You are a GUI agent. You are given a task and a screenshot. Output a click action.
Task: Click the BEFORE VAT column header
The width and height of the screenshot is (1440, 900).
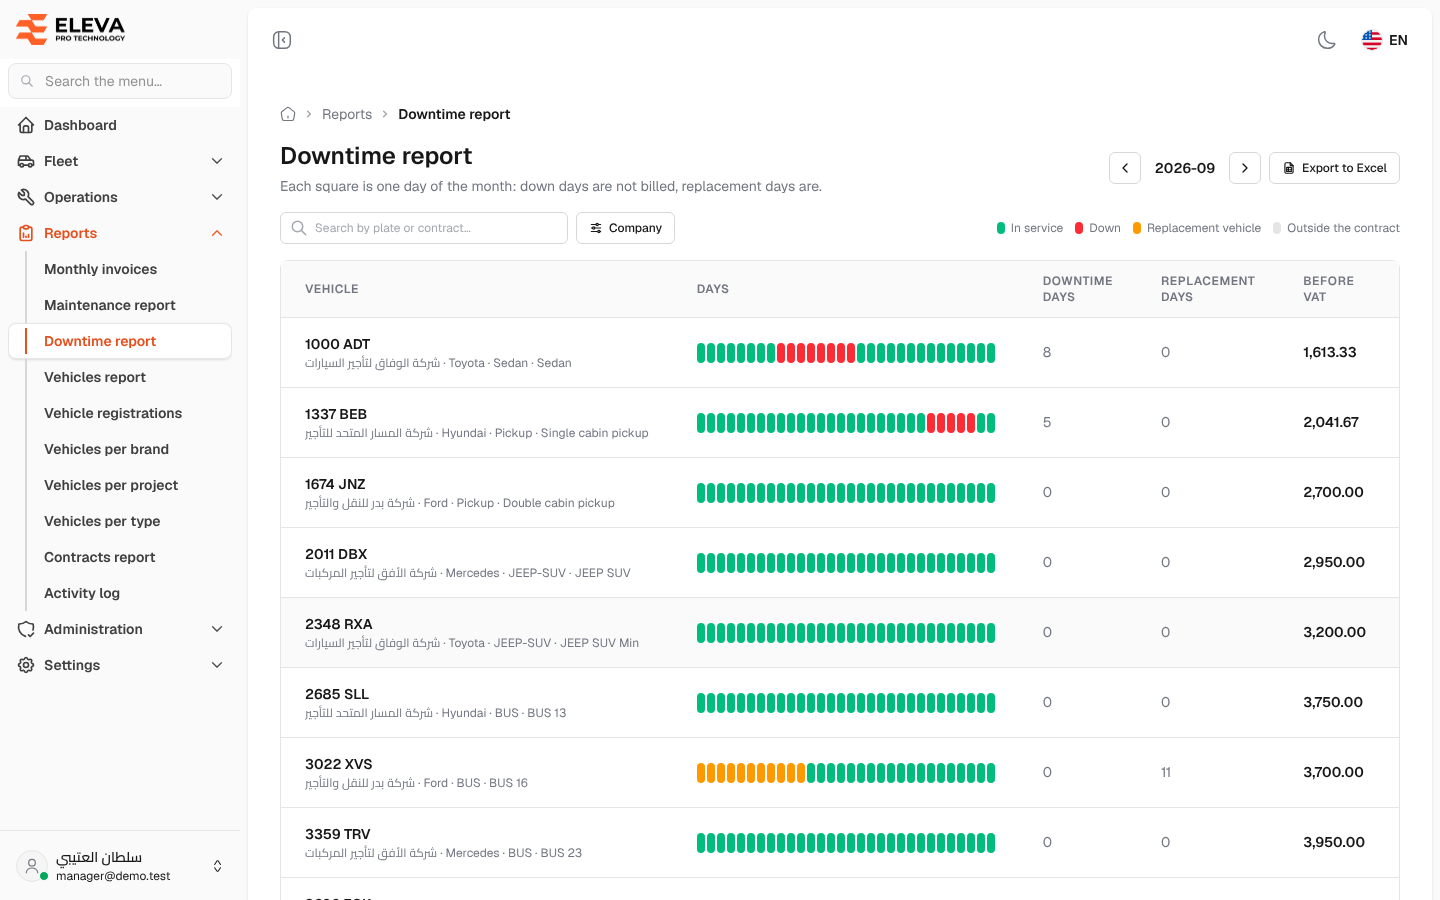(1329, 289)
